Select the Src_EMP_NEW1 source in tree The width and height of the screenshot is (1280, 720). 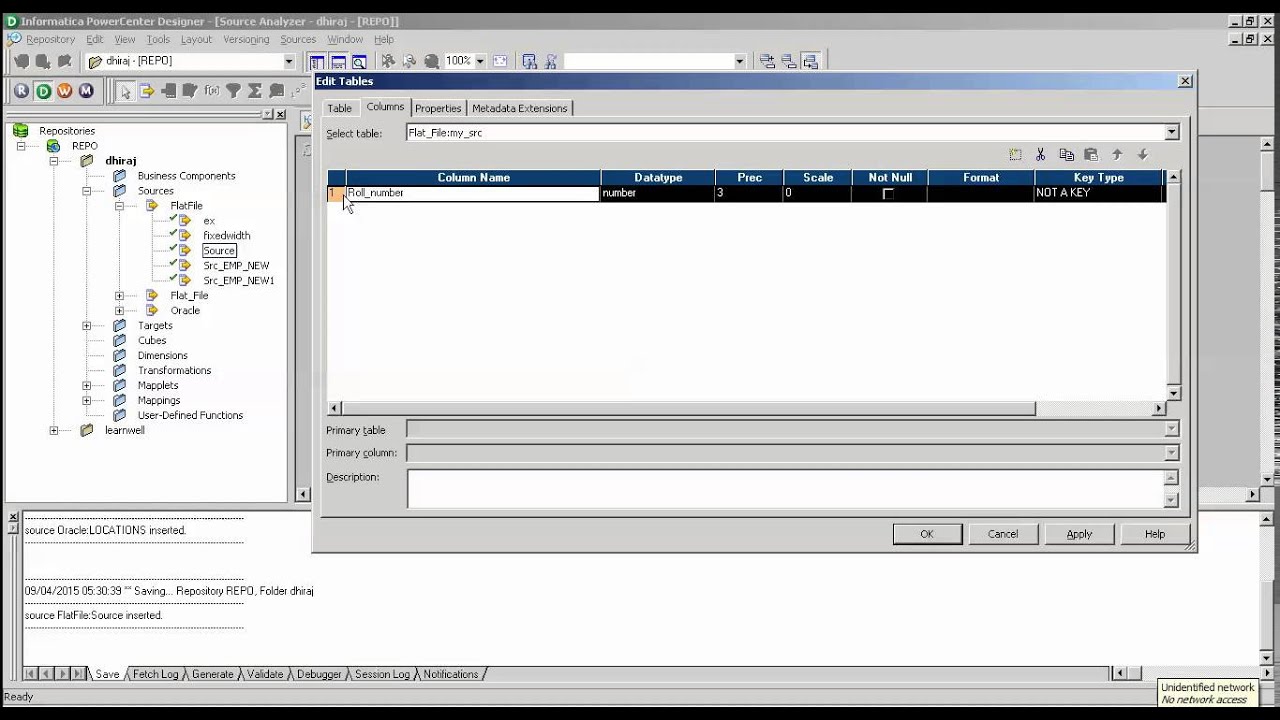click(238, 281)
